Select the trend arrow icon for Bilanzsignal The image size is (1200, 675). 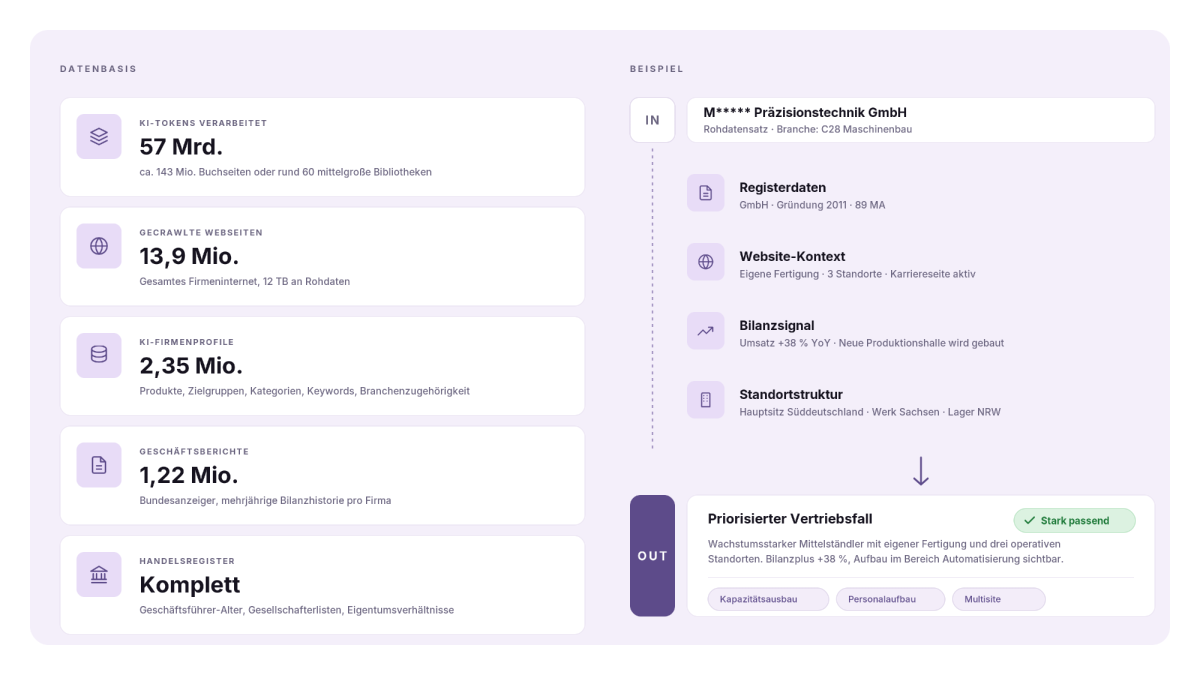coord(705,331)
